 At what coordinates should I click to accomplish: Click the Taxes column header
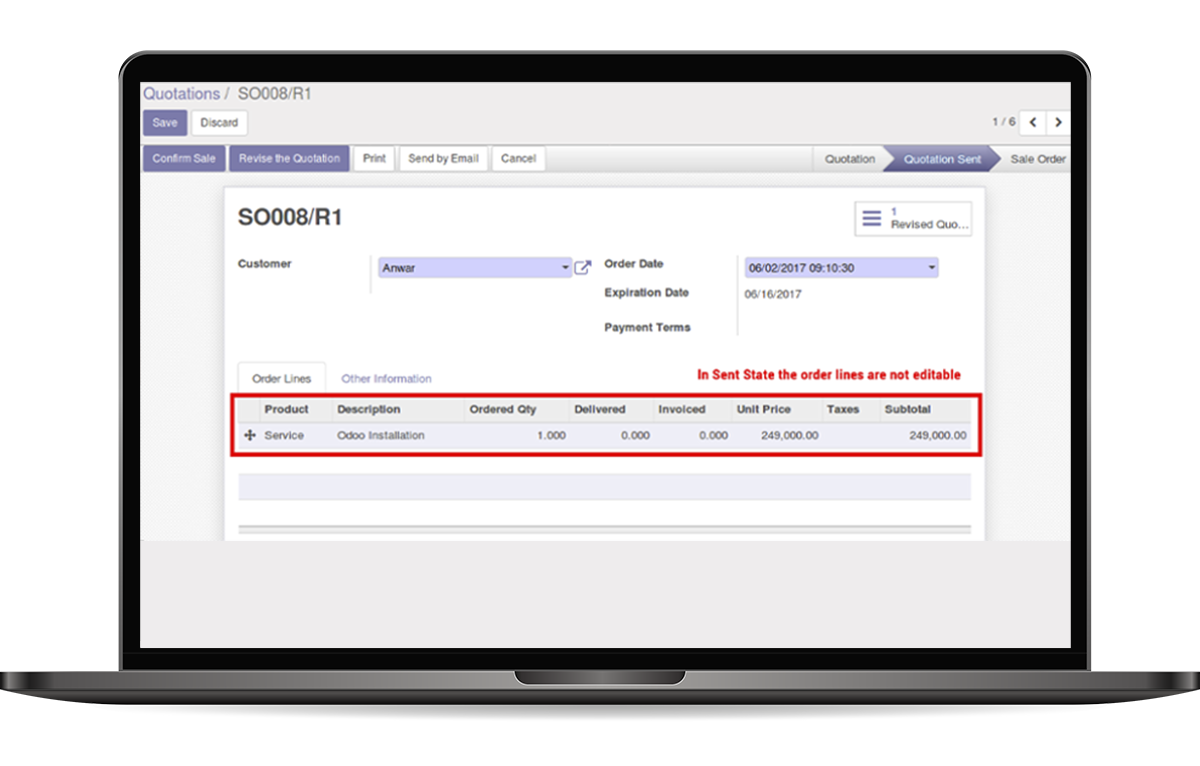843,409
